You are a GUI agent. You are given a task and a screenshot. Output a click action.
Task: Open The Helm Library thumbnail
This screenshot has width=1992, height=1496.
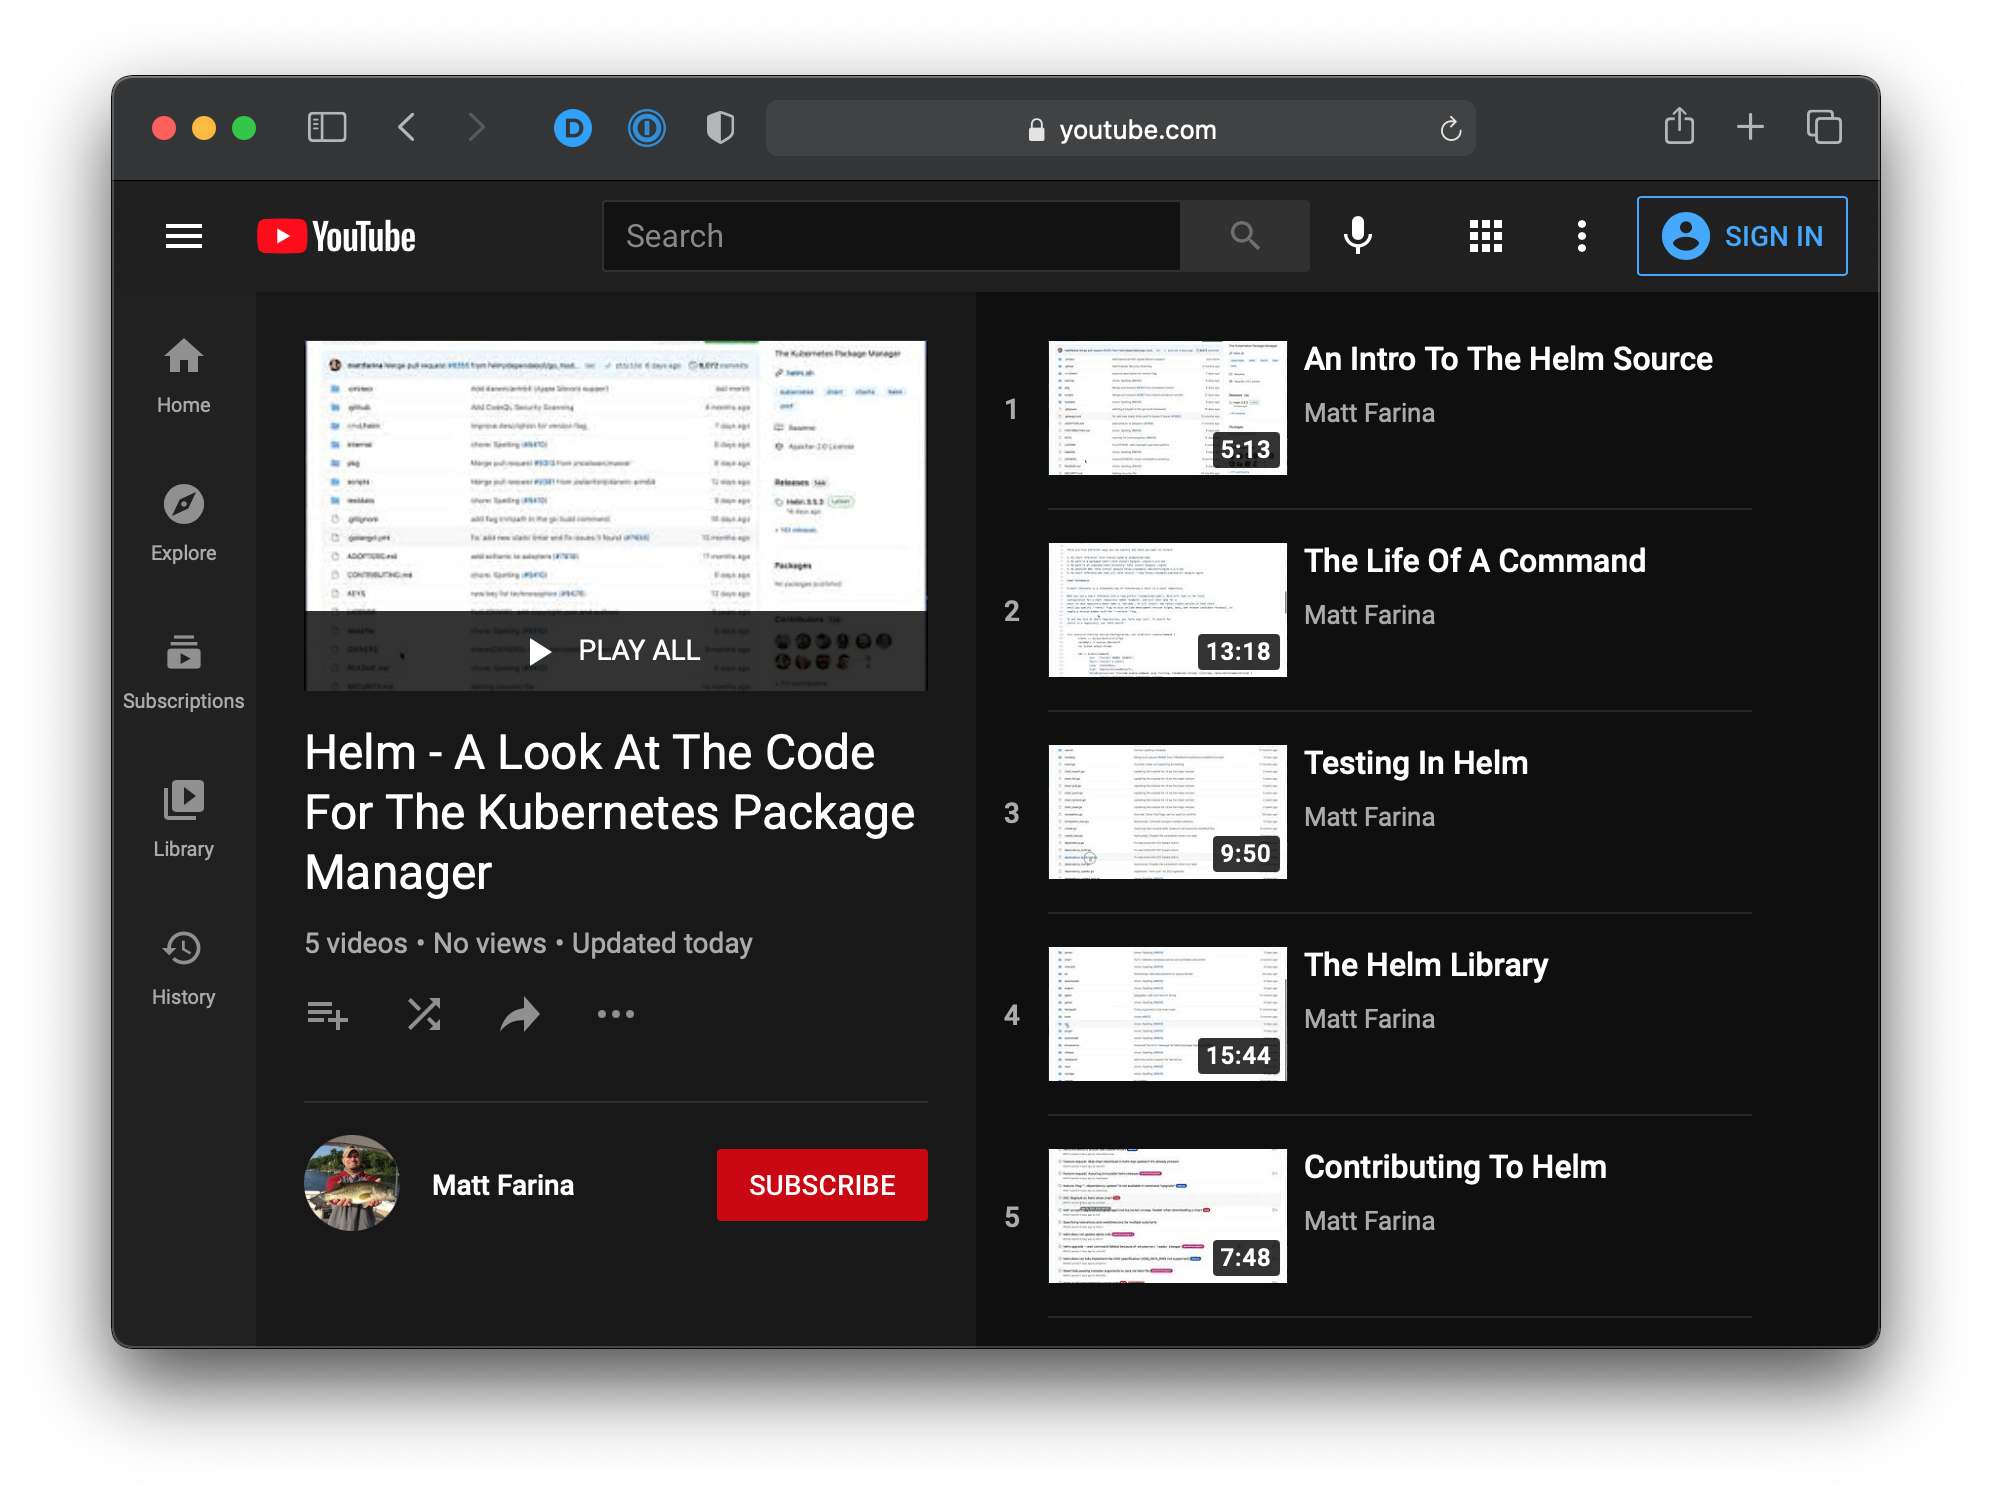tap(1168, 1014)
